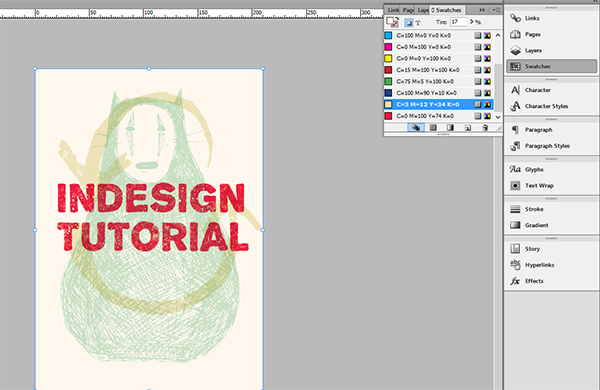600x390 pixels.
Task: Open the Effects panel
Action: (551, 281)
